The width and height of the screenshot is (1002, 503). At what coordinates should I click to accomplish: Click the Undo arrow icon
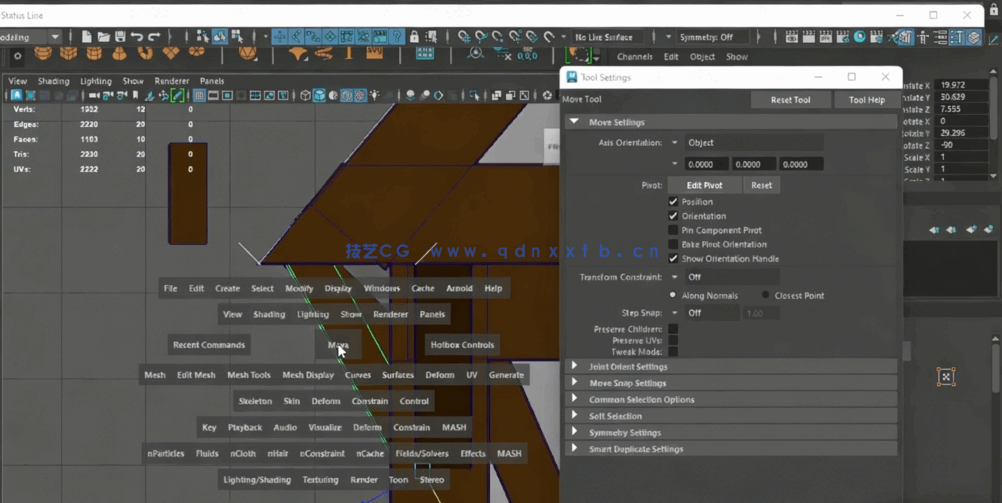pos(137,37)
